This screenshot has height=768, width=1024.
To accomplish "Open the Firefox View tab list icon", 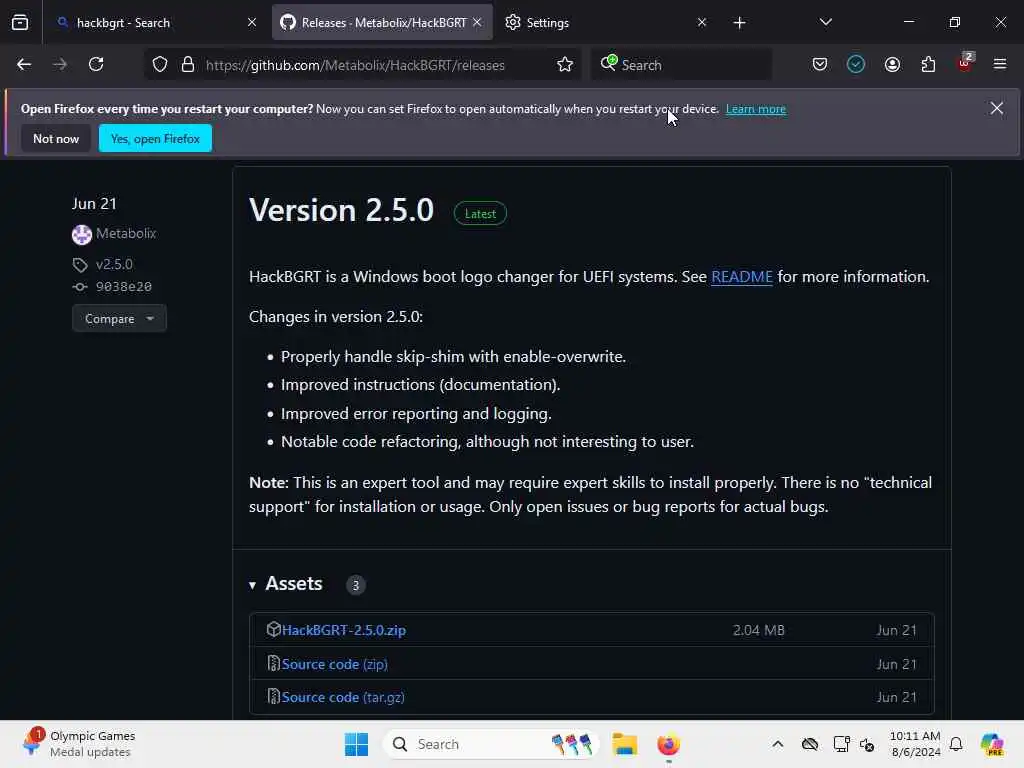I will click(x=20, y=22).
